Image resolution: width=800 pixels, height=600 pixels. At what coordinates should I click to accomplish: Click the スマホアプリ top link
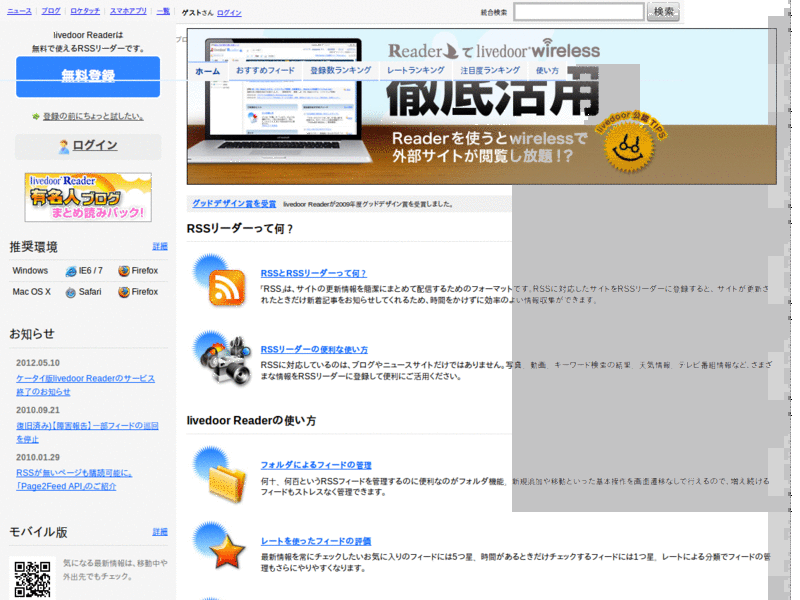tap(129, 11)
